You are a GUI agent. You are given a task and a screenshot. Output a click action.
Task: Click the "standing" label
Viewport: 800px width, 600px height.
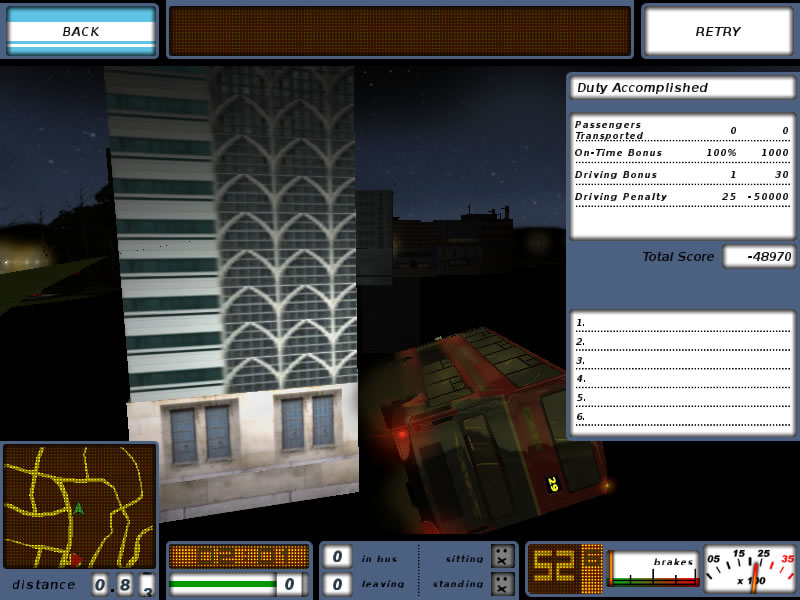(458, 584)
